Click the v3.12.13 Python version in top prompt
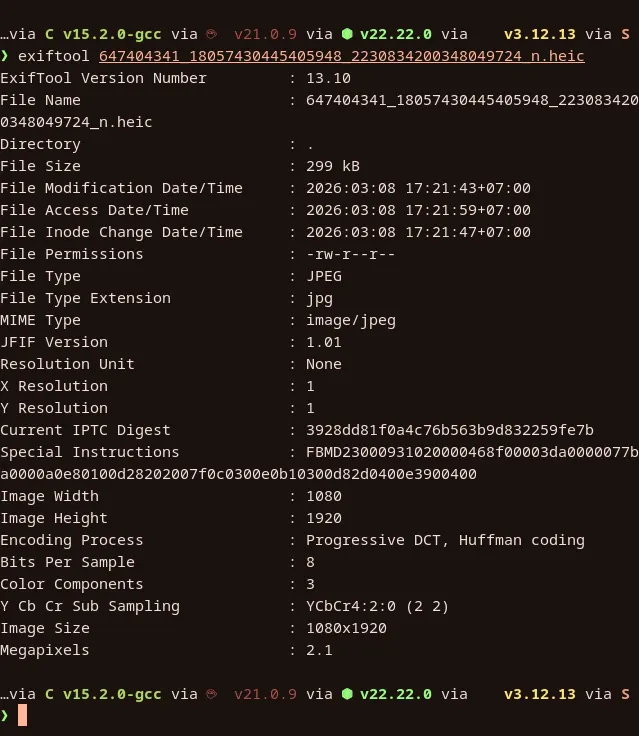This screenshot has width=639, height=736. [x=539, y=34]
